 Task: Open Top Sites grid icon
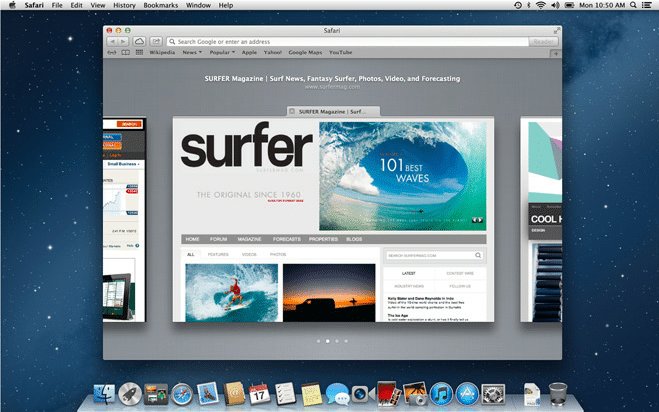coord(138,51)
